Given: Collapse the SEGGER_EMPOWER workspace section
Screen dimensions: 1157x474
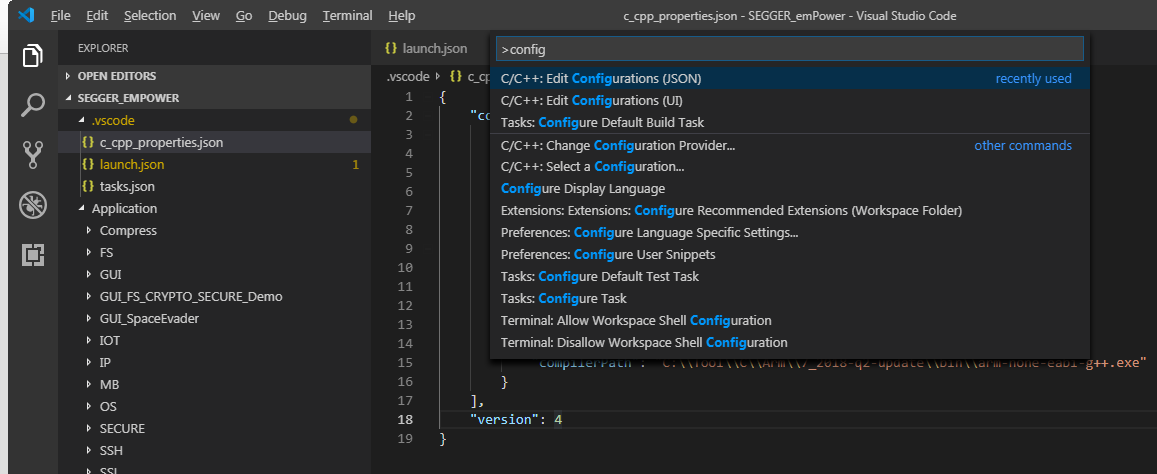Looking at the screenshot, I should (214, 98).
